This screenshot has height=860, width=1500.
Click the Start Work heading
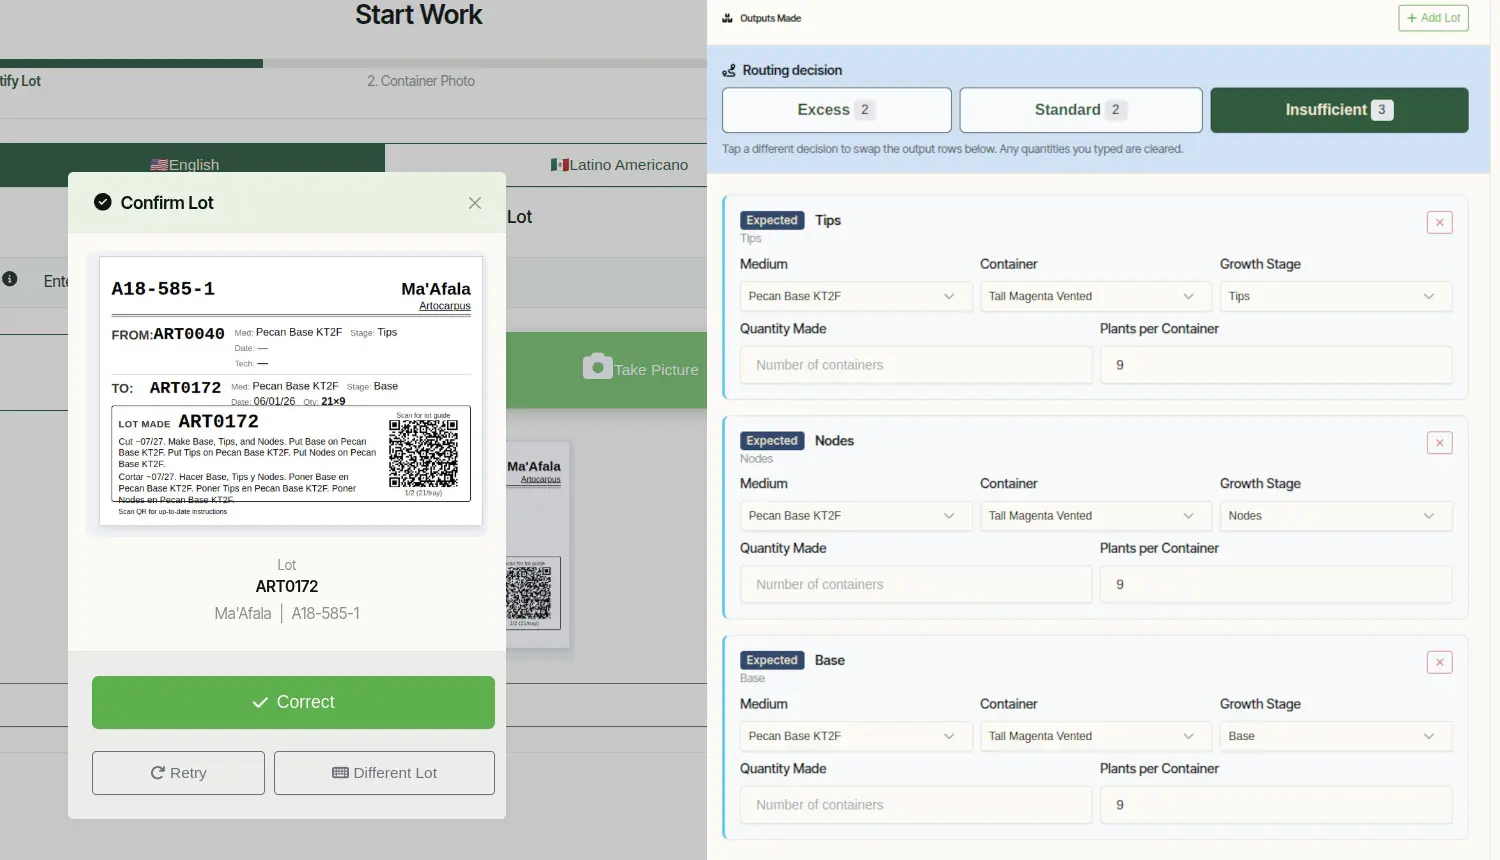419,15
